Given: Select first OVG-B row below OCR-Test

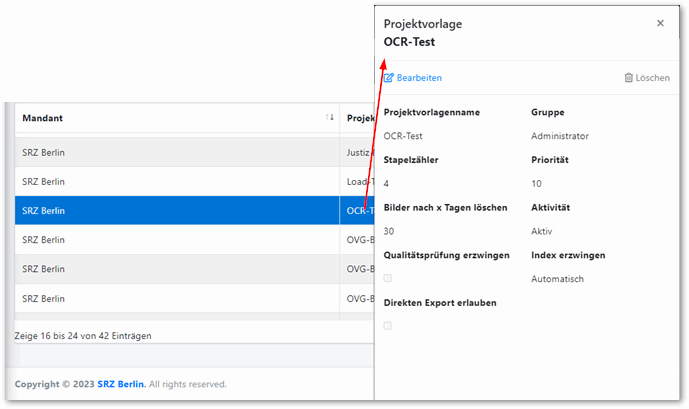Looking at the screenshot, I should 194,239.
